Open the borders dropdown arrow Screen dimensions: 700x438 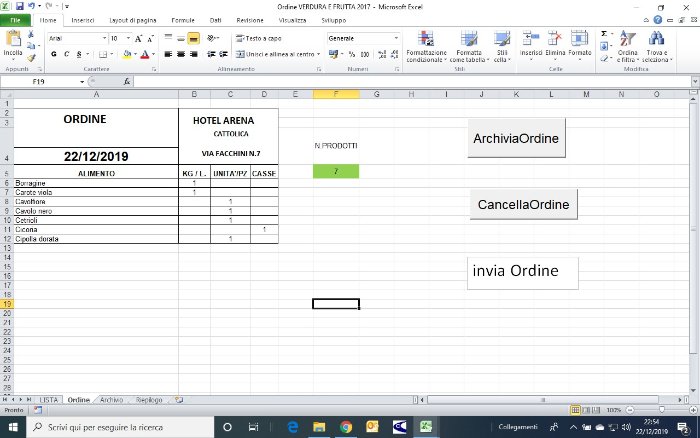pyautogui.click(x=112, y=54)
